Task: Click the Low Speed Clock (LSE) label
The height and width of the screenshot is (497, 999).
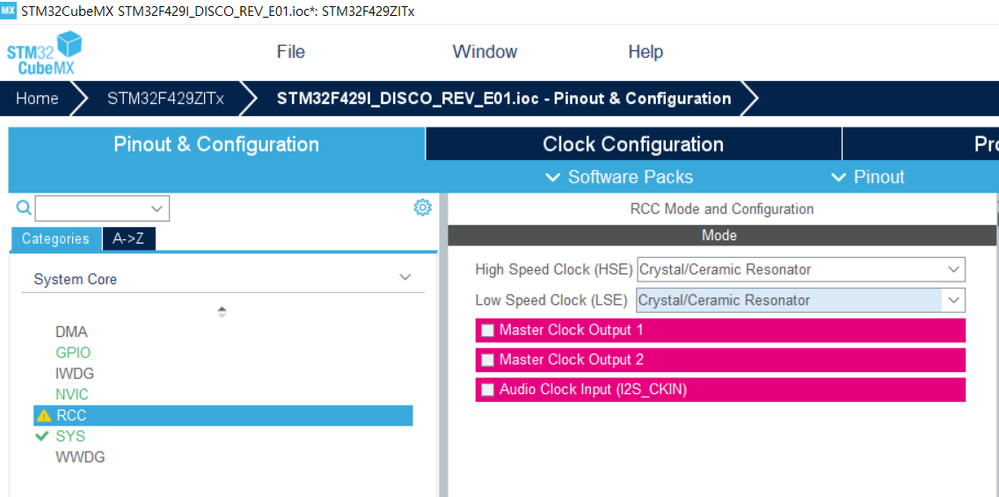Action: [x=552, y=300]
